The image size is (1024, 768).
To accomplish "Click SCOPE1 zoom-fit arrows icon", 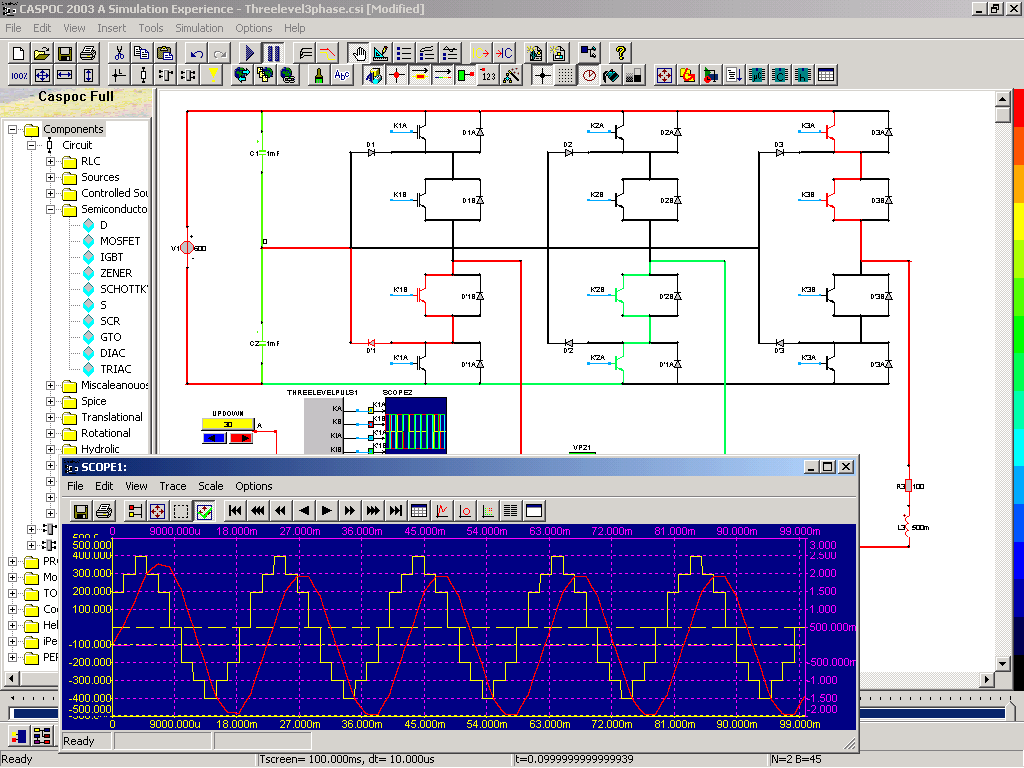I will [x=157, y=511].
